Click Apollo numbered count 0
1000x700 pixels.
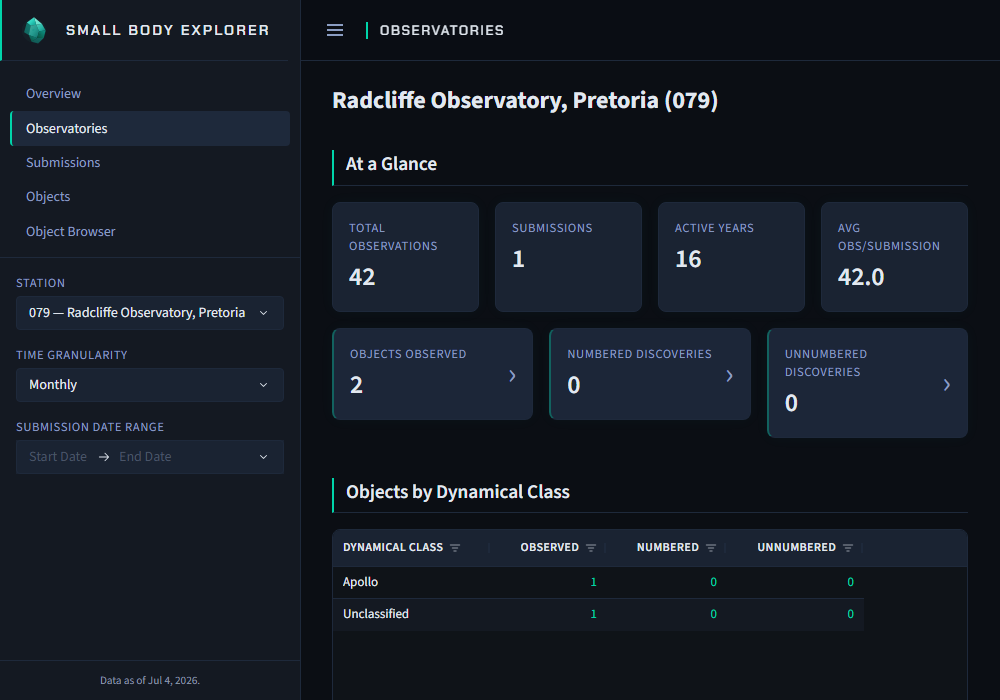714,581
